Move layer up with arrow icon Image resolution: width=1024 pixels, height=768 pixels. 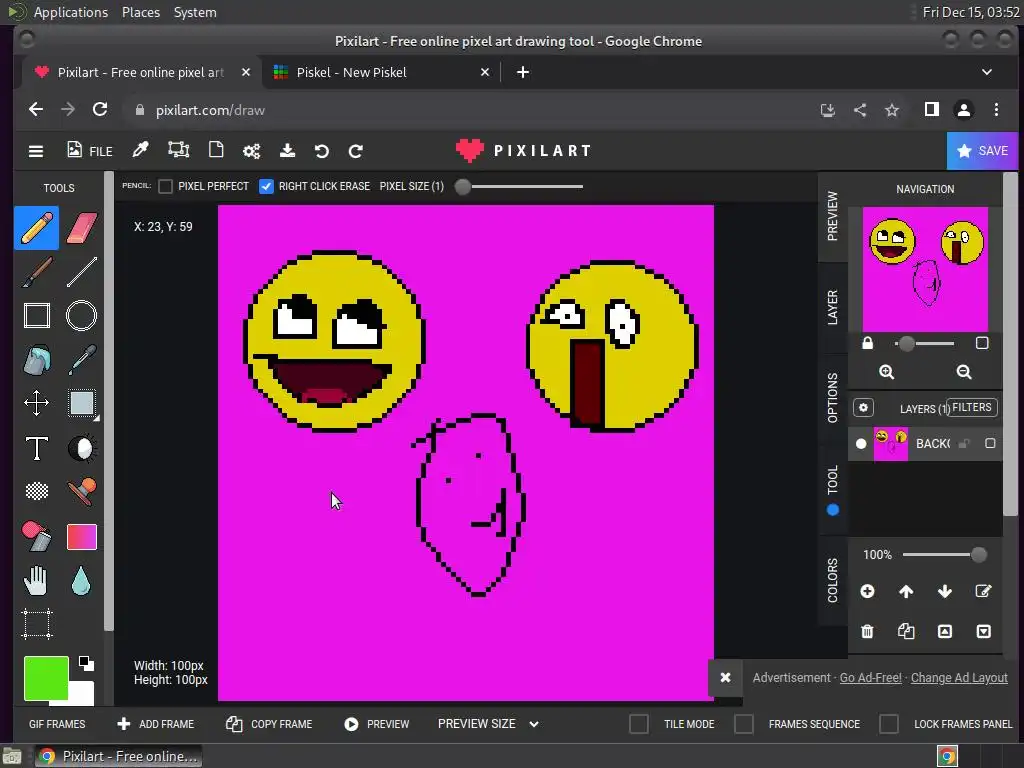tap(906, 592)
